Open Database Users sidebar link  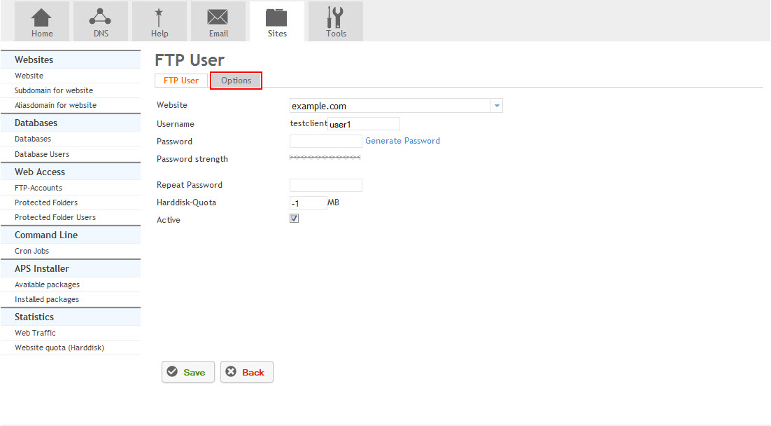[42, 154]
